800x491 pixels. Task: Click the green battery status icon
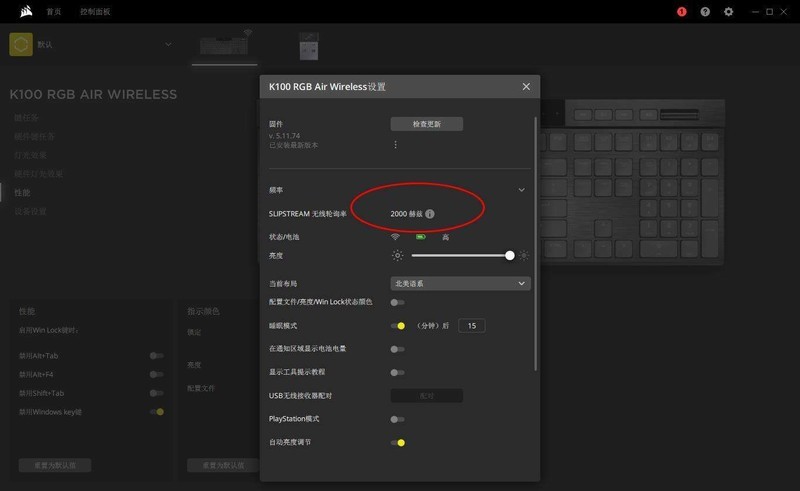(x=421, y=237)
